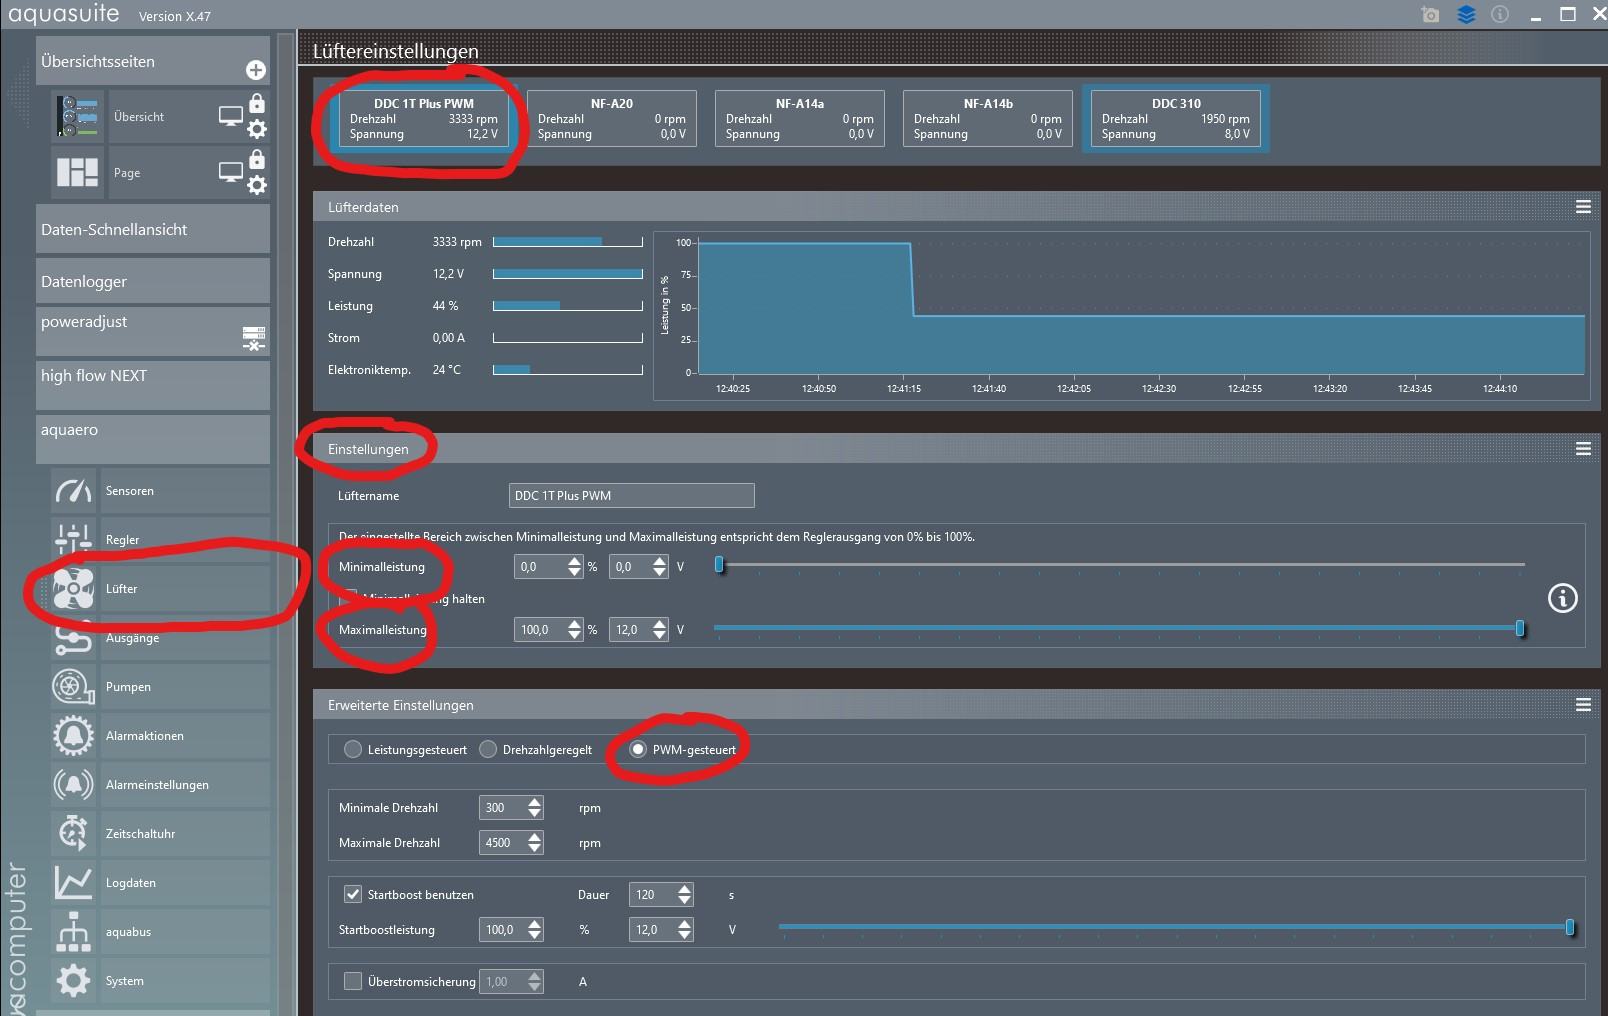Select the DDC 1T Plus PWM fan tab
Viewport: 1608px width, 1016px height.
tap(424, 118)
